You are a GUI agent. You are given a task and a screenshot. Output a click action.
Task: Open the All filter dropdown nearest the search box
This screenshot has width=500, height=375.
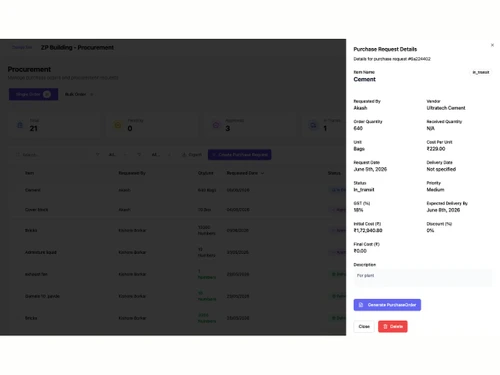[113, 155]
